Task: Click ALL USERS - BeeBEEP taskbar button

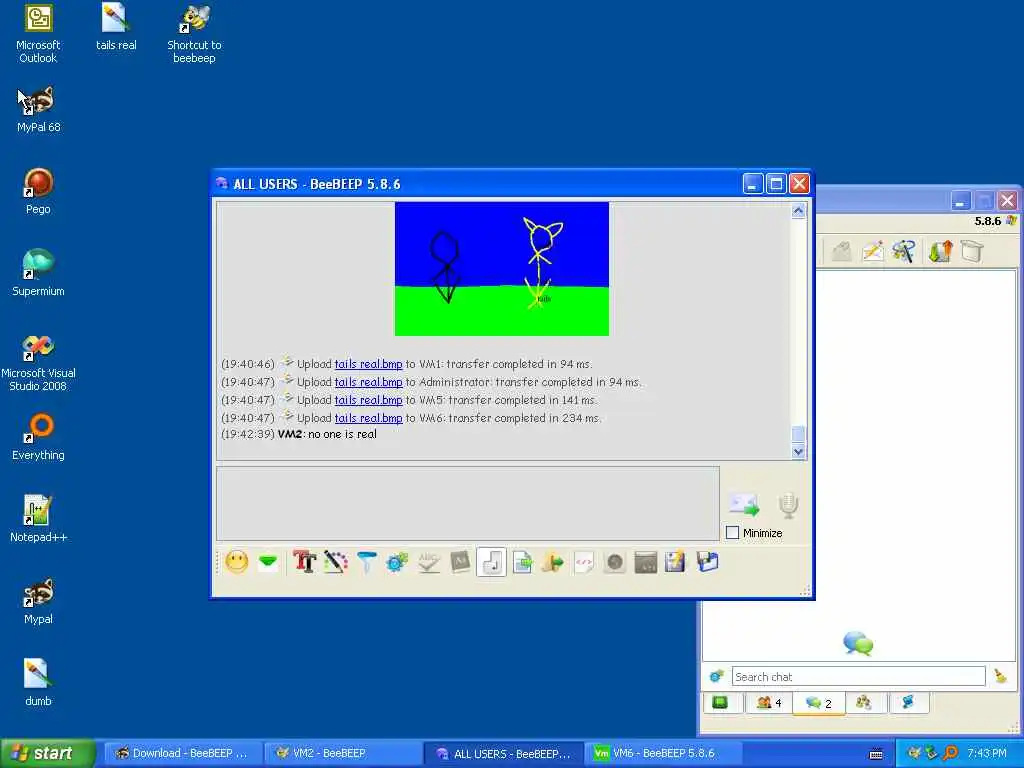Action: tap(504, 754)
